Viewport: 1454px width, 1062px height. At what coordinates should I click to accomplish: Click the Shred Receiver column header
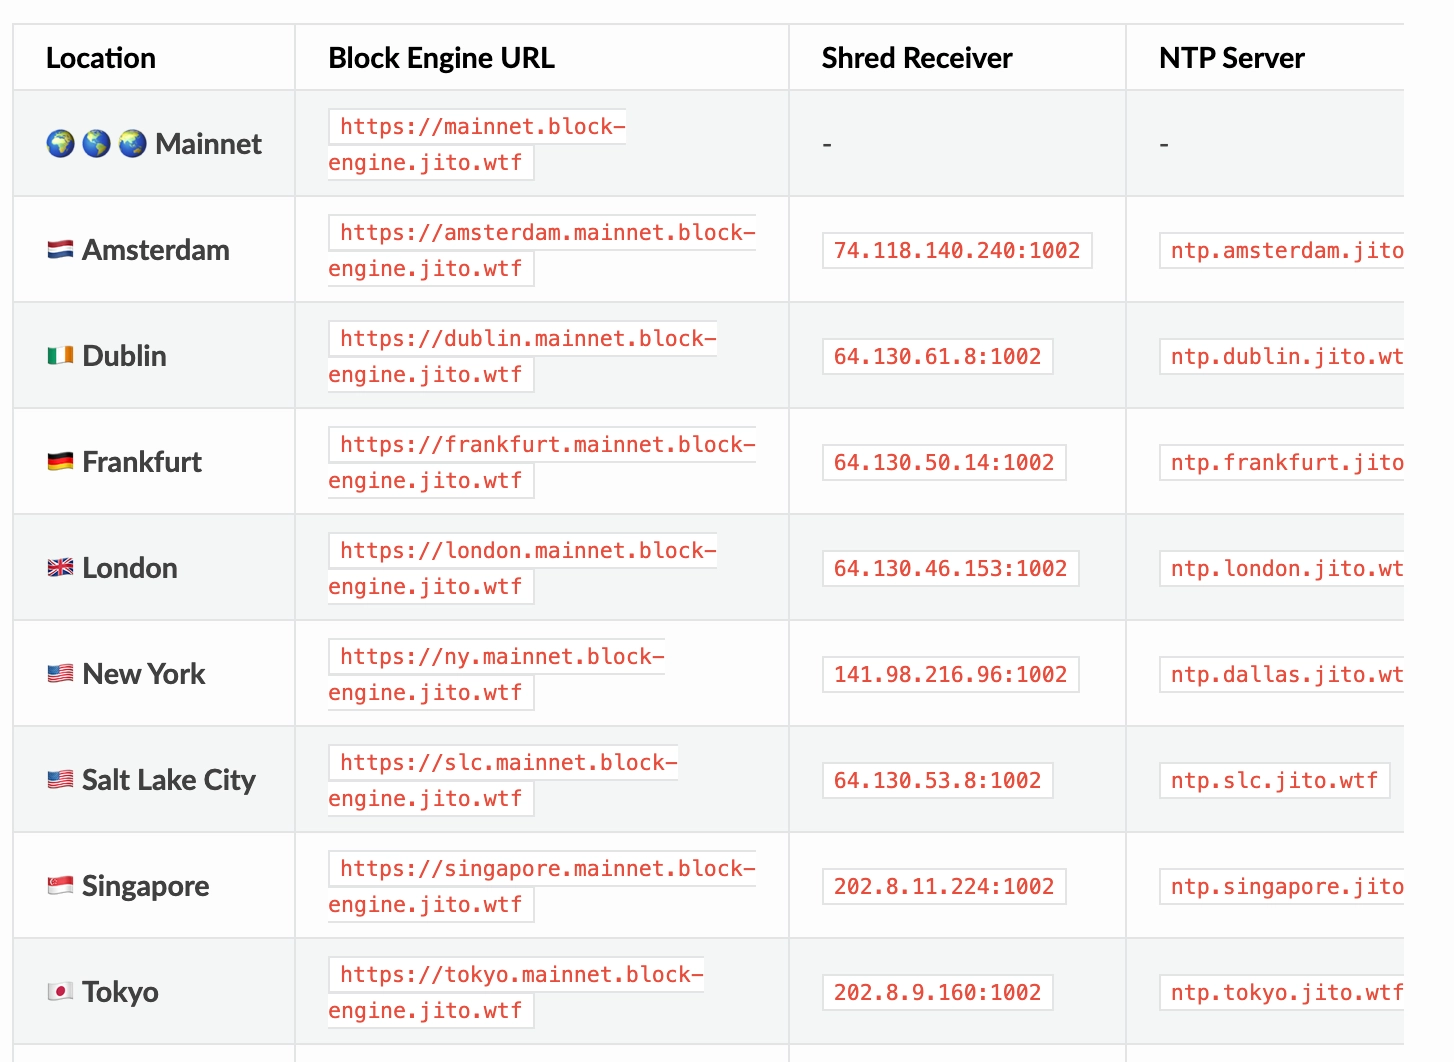(916, 58)
